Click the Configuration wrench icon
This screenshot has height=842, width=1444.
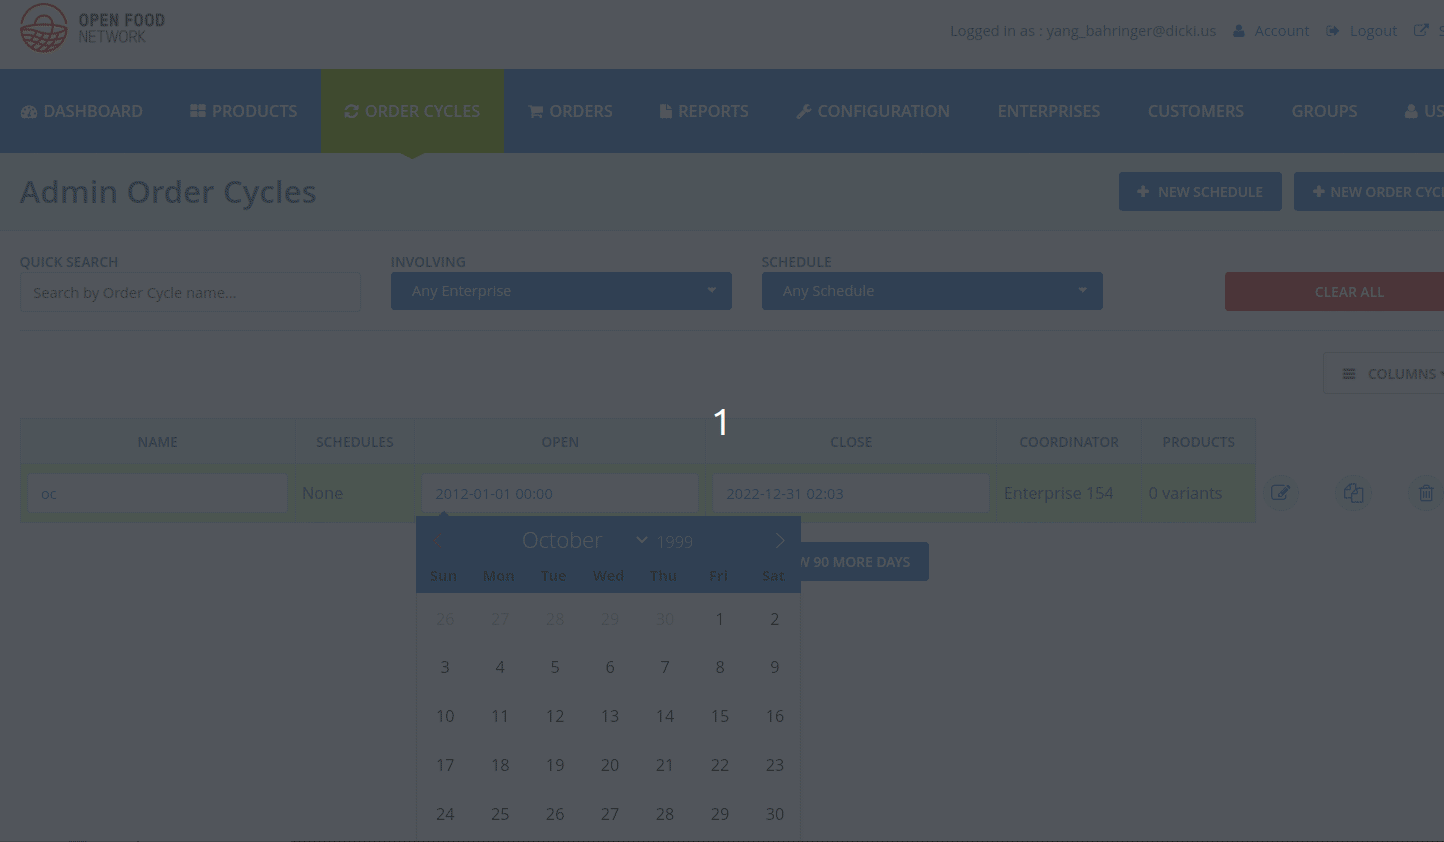(804, 110)
